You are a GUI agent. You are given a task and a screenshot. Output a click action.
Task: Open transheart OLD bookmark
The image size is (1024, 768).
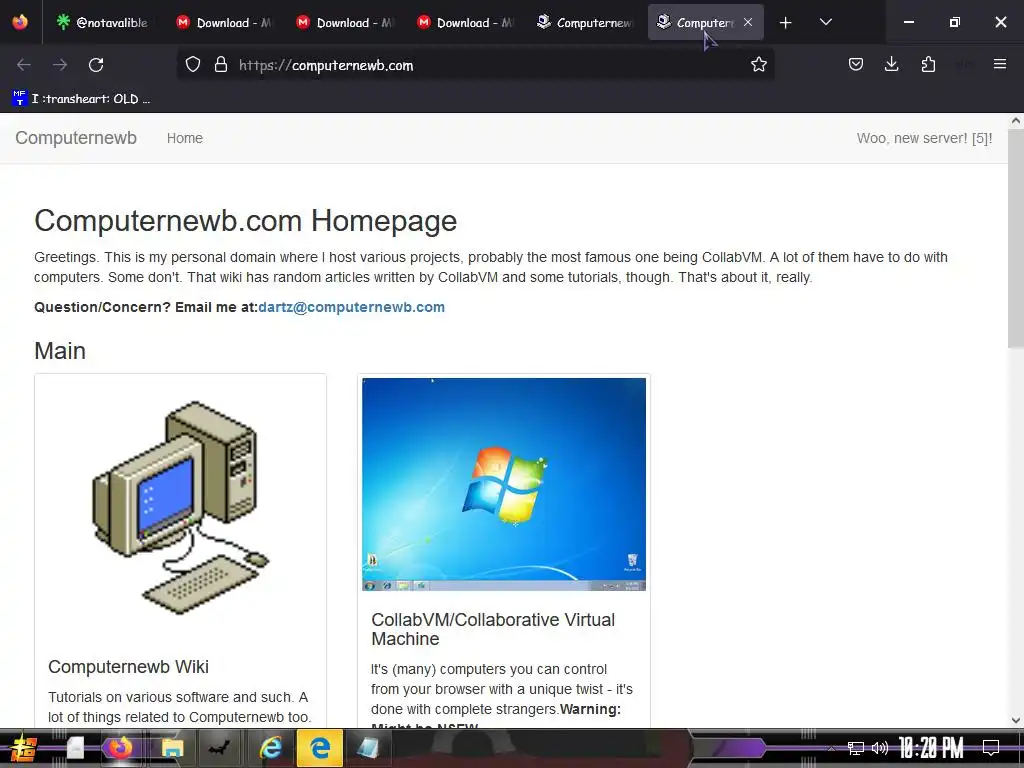point(81,99)
